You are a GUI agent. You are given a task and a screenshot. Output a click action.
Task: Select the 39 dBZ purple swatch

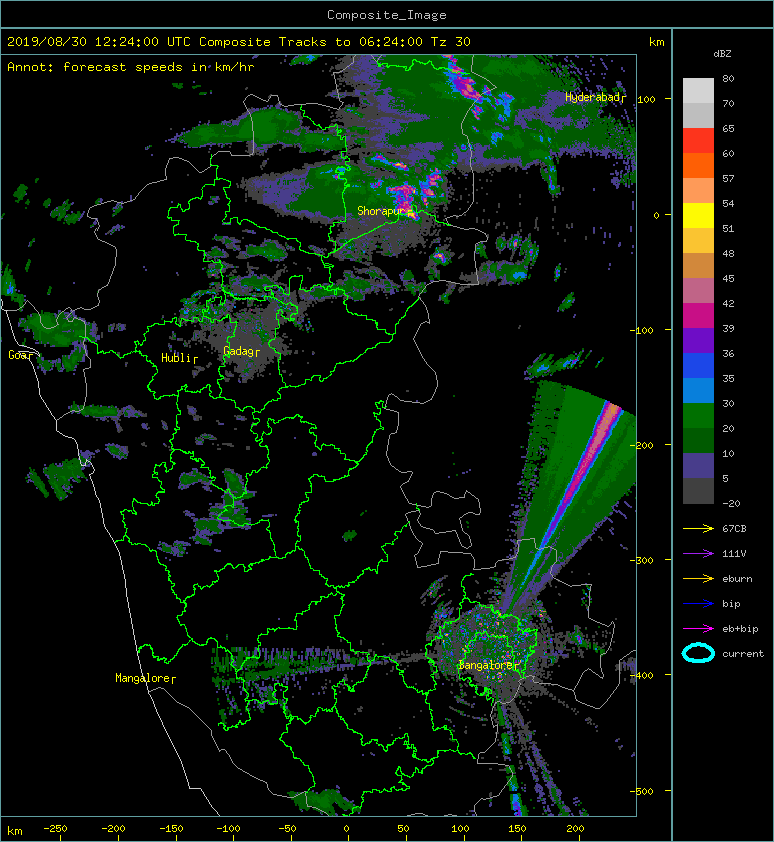point(698,340)
